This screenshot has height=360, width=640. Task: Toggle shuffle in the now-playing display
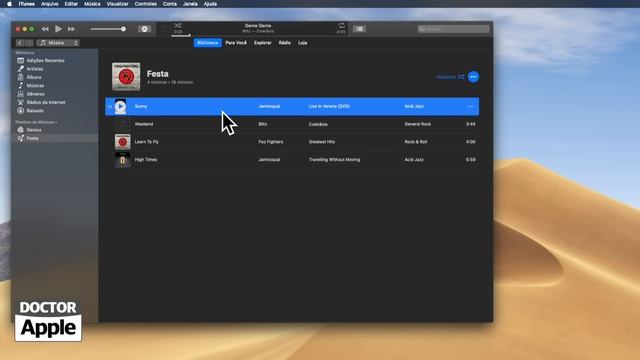[178, 26]
